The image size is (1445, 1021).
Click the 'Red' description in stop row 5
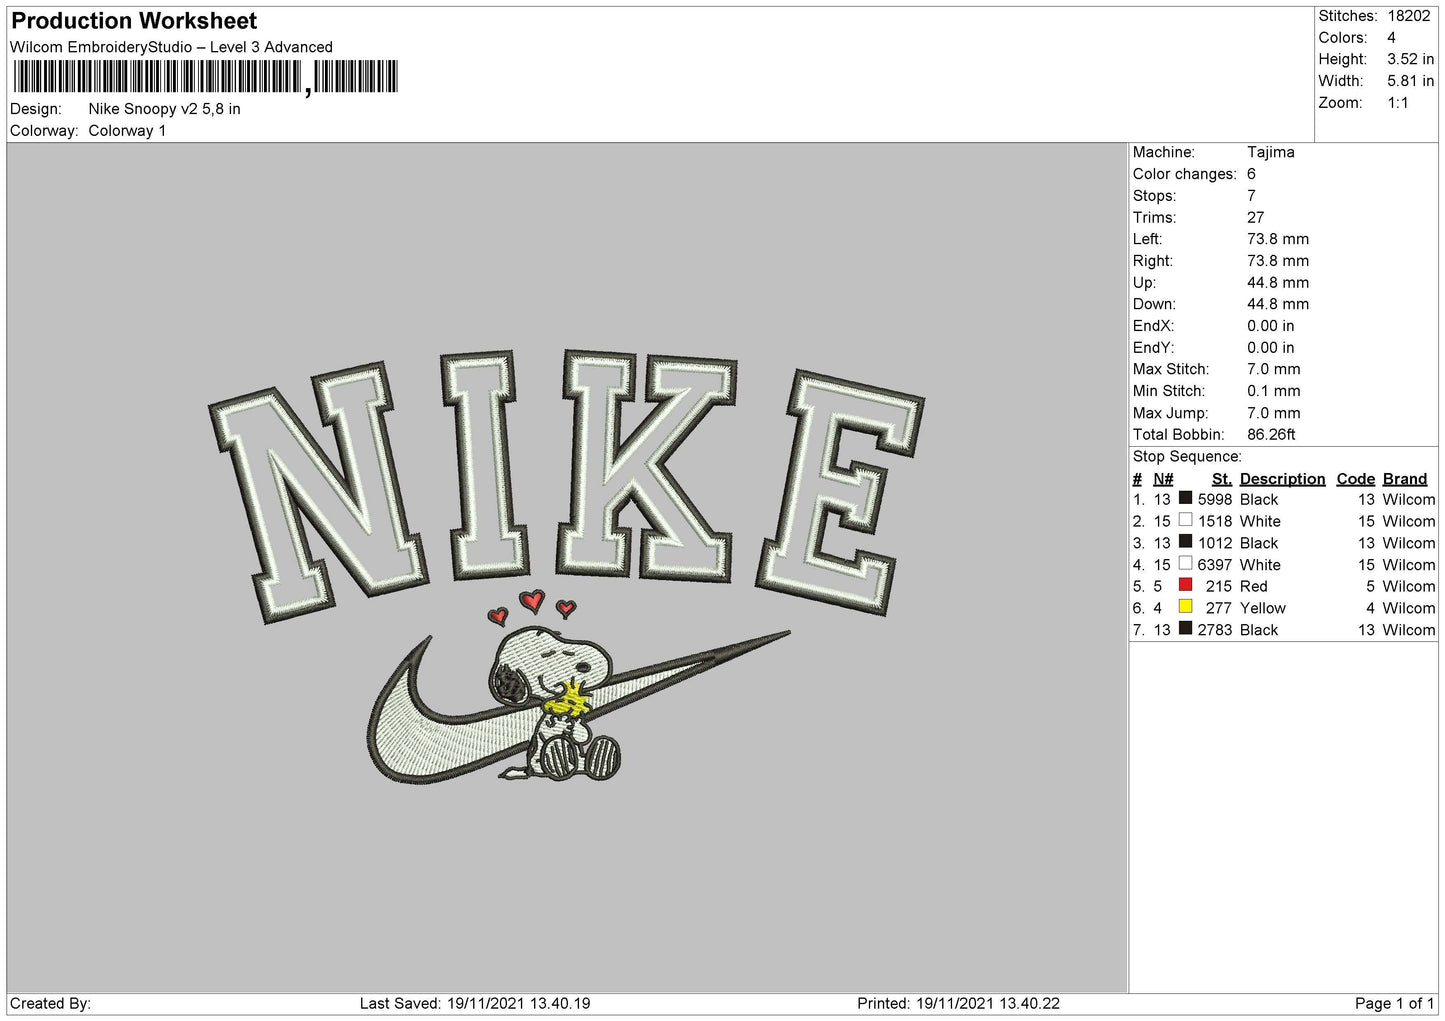point(1253,587)
